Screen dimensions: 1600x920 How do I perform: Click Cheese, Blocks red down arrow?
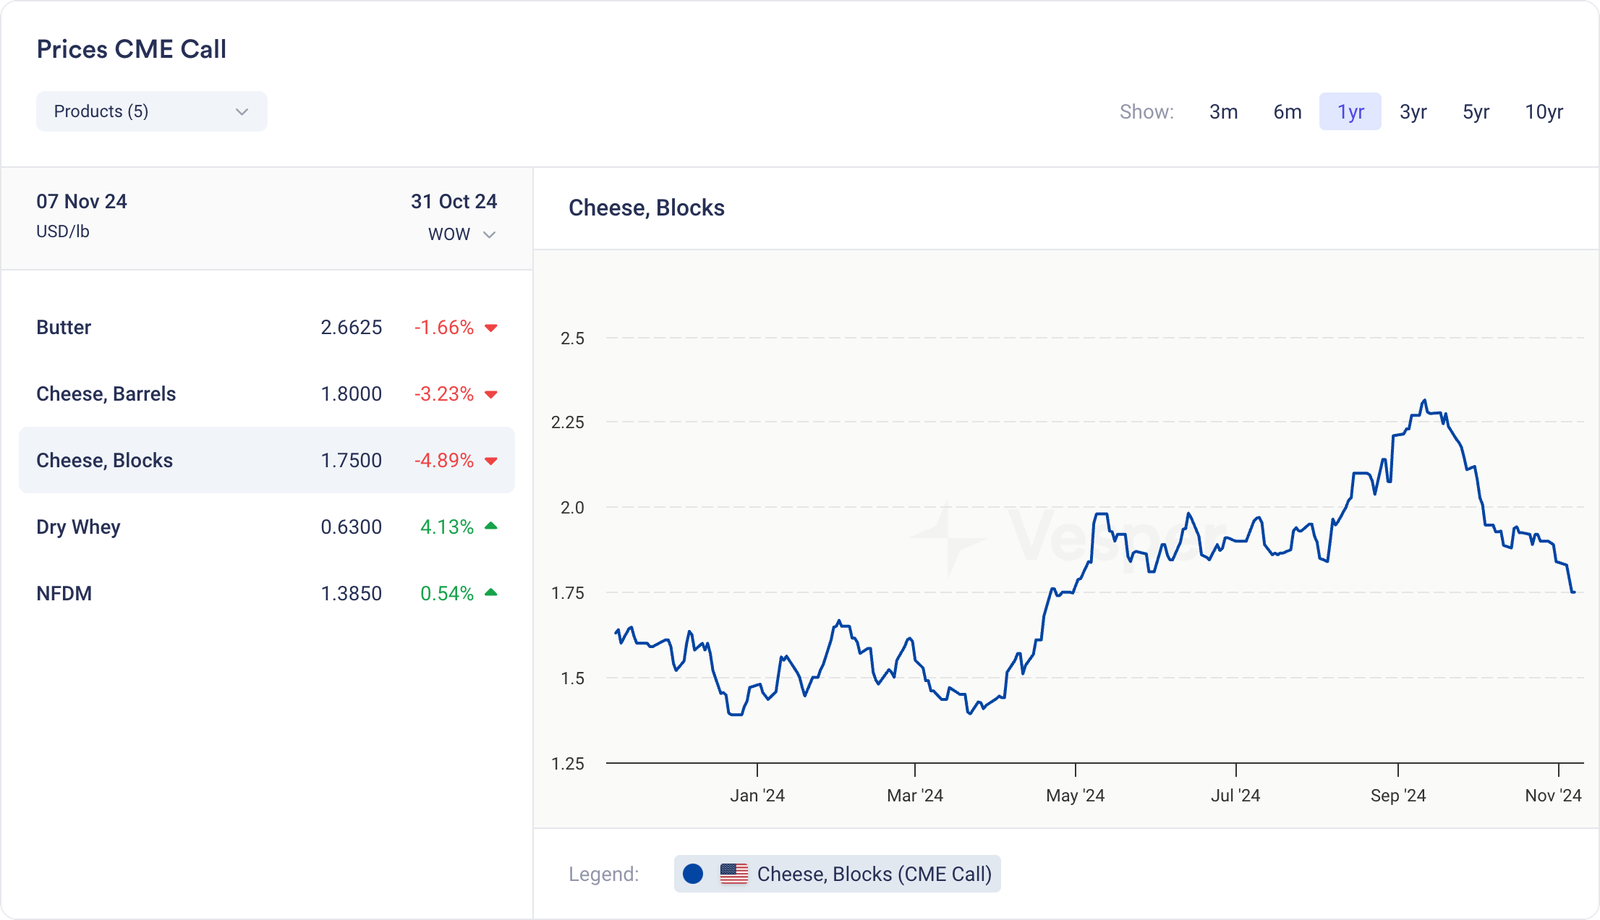tap(491, 461)
